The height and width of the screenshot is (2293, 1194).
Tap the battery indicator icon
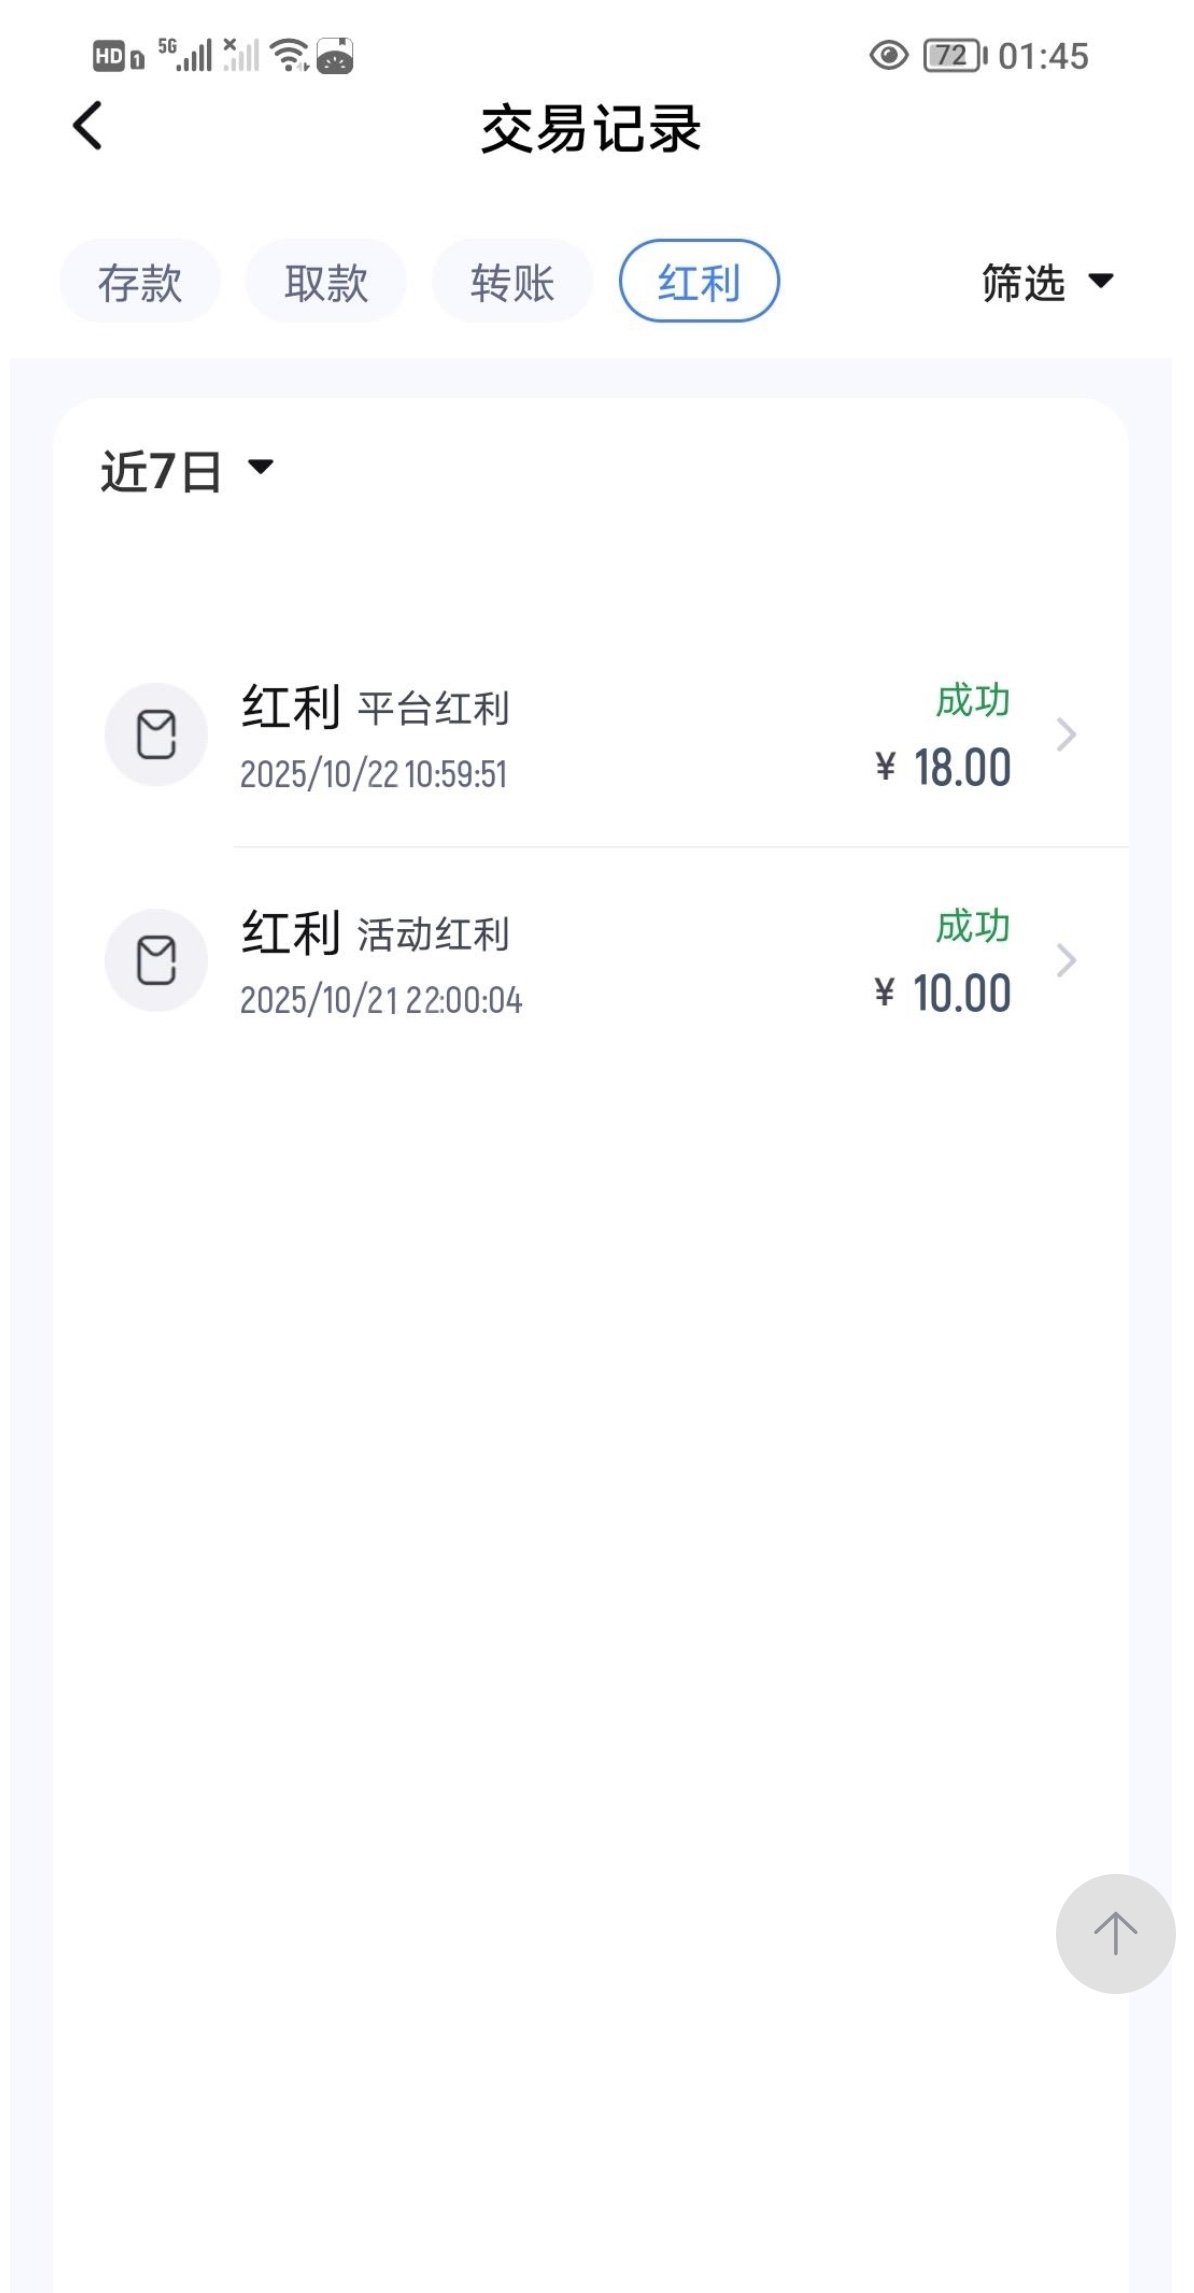point(953,55)
